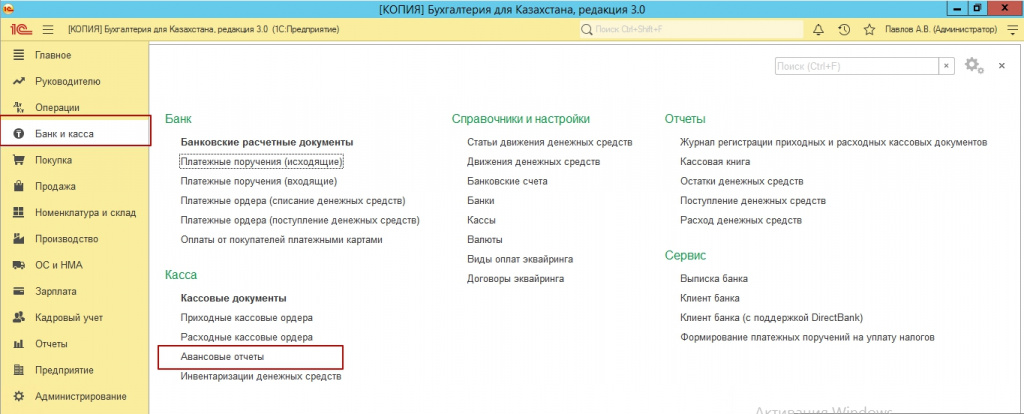Close the function panel with X

pyautogui.click(x=1001, y=66)
